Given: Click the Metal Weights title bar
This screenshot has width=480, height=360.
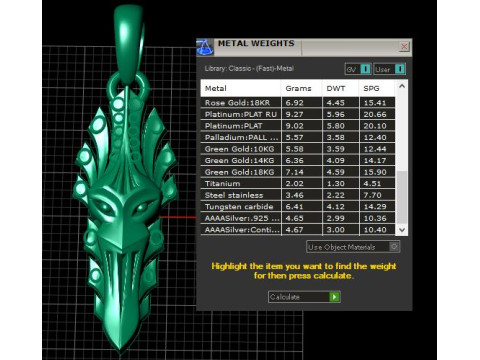Looking at the screenshot, I should coord(304,47).
